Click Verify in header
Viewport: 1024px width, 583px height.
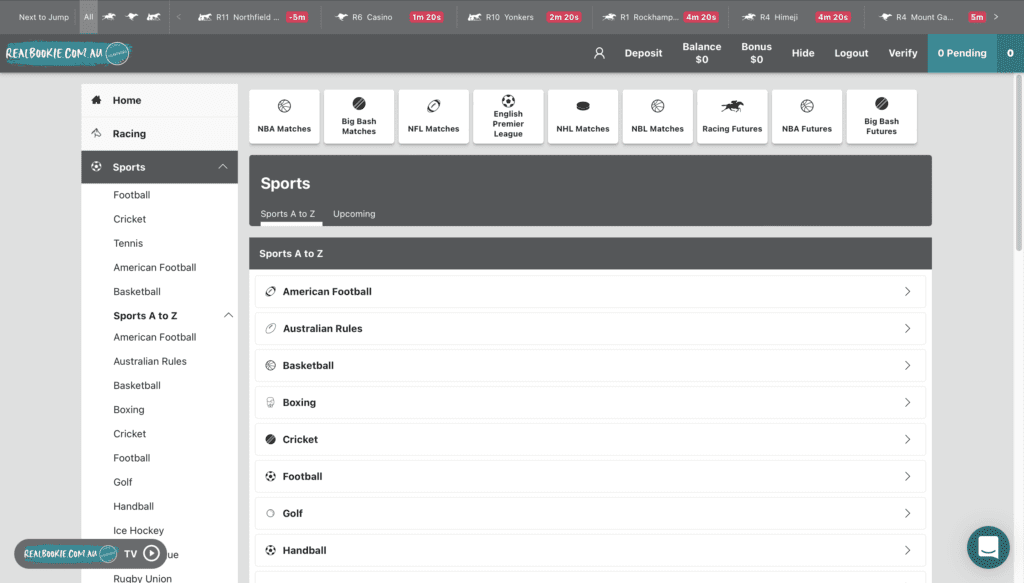pos(903,53)
